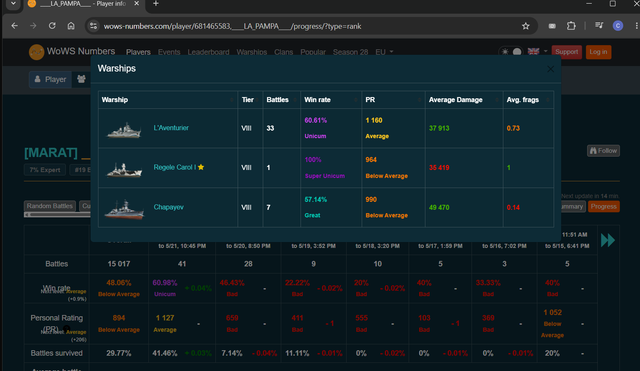The height and width of the screenshot is (371, 640).
Task: Select the Random Battles tab
Action: click(x=50, y=206)
